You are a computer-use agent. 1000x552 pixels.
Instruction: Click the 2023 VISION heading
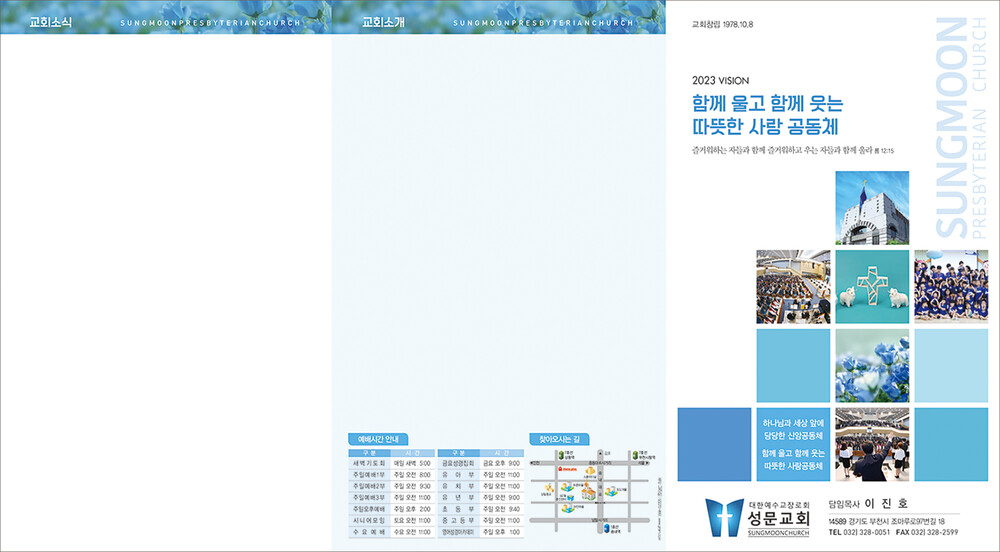[720, 80]
